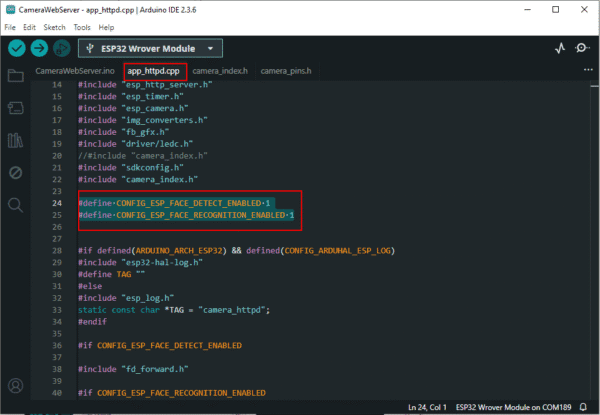600x415 pixels.
Task: Open the tab overflow three-dot menu
Action: 585,71
